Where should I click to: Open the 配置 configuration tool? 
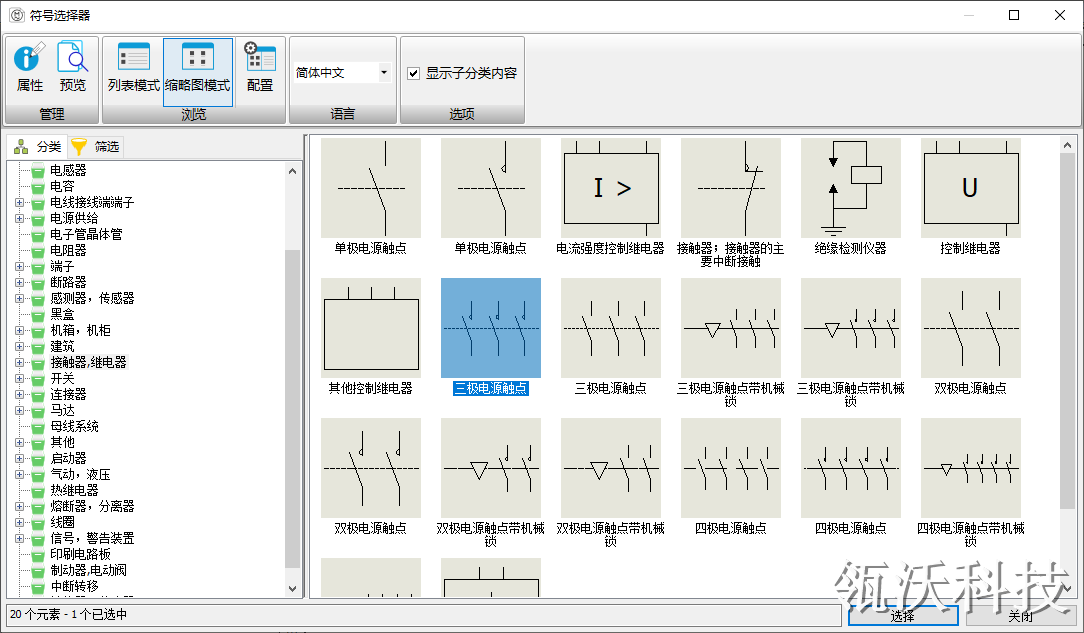pyautogui.click(x=260, y=67)
